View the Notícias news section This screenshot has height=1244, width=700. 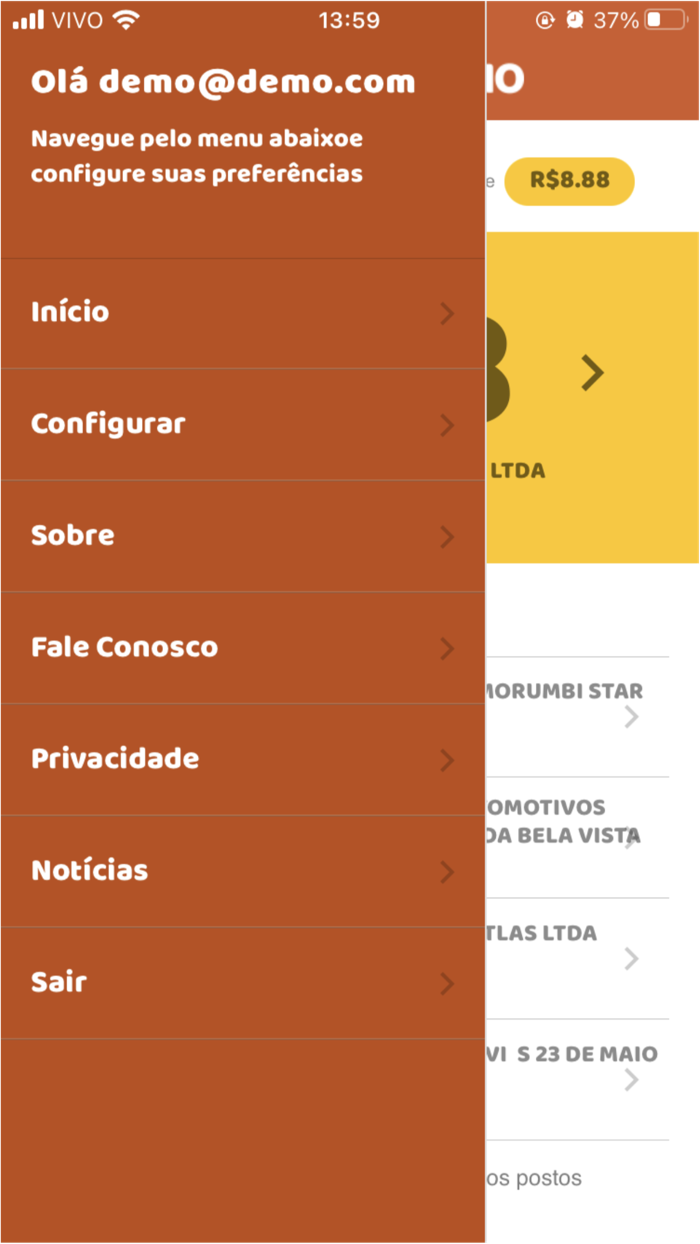click(x=87, y=870)
